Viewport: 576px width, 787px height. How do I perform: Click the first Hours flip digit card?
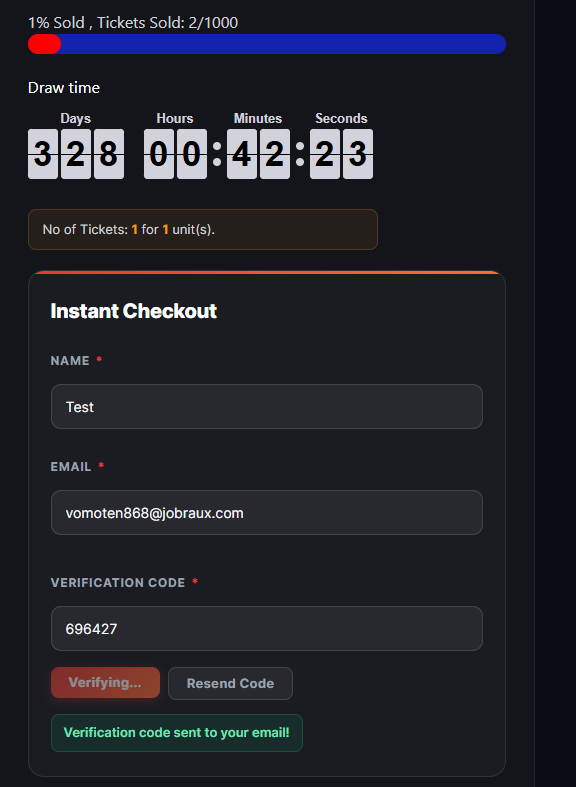159,154
